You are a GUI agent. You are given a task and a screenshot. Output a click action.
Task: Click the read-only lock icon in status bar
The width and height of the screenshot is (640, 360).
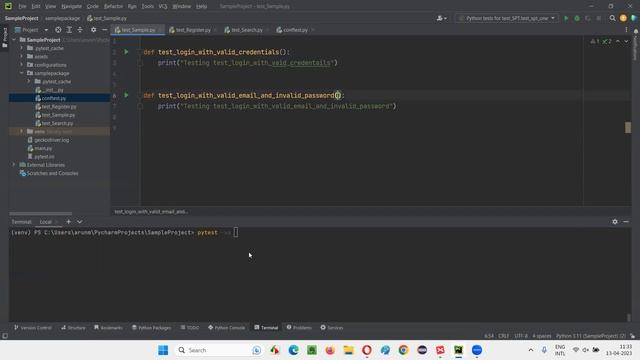[632, 336]
